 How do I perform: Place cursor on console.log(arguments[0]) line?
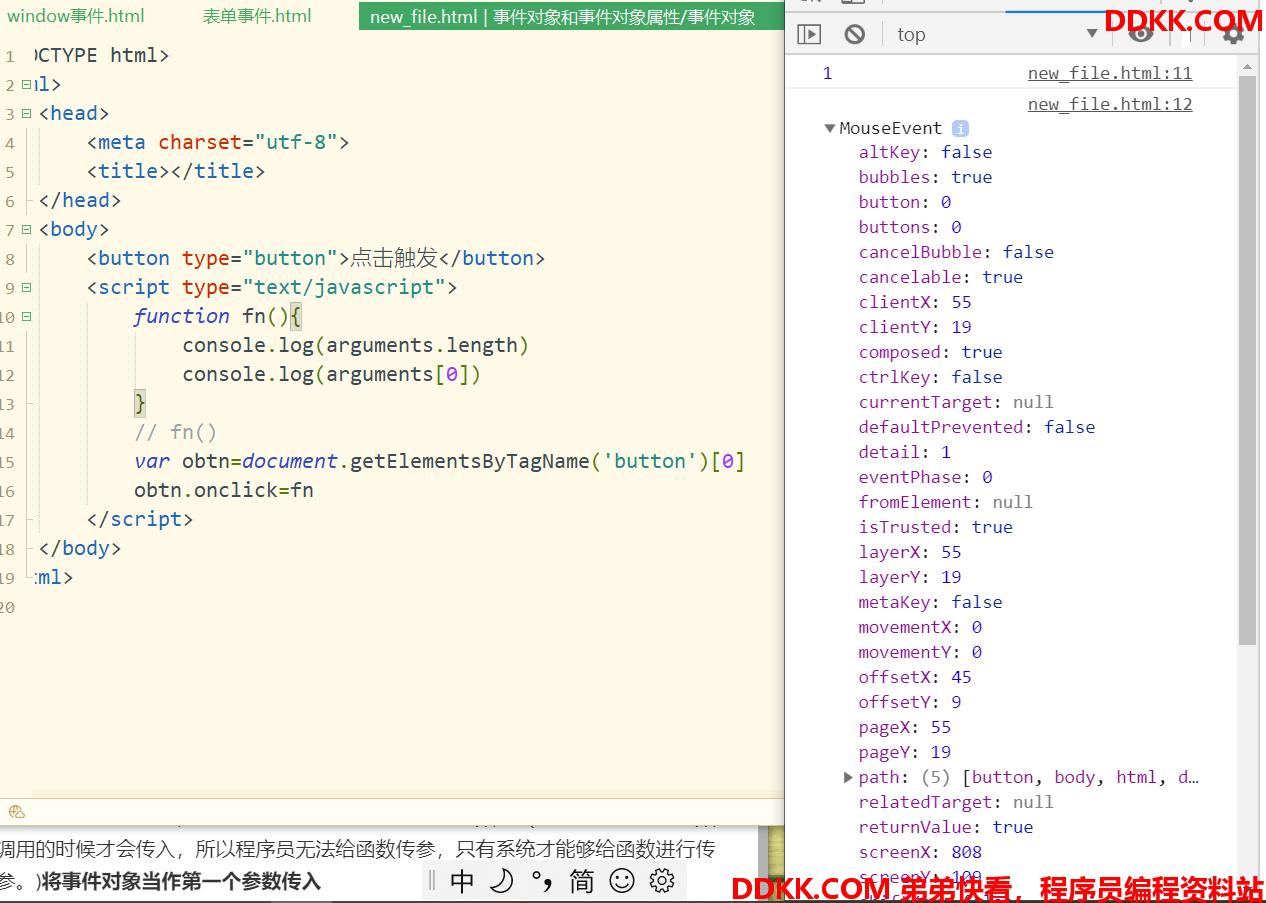[x=332, y=374]
